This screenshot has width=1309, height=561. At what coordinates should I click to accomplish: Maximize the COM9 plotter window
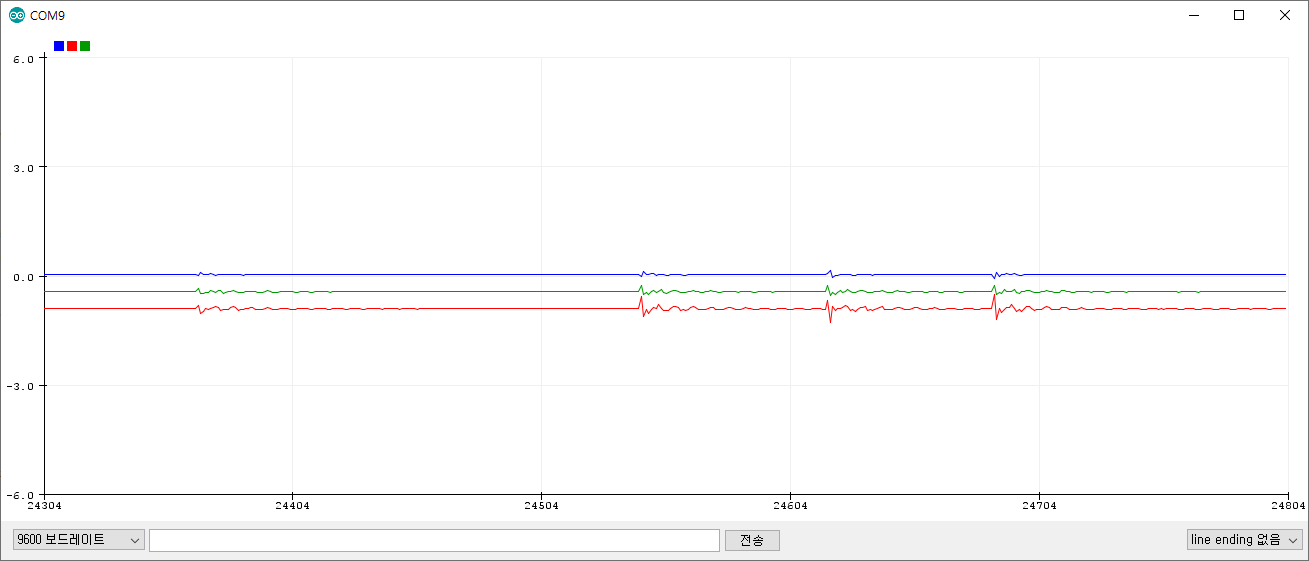1239,15
